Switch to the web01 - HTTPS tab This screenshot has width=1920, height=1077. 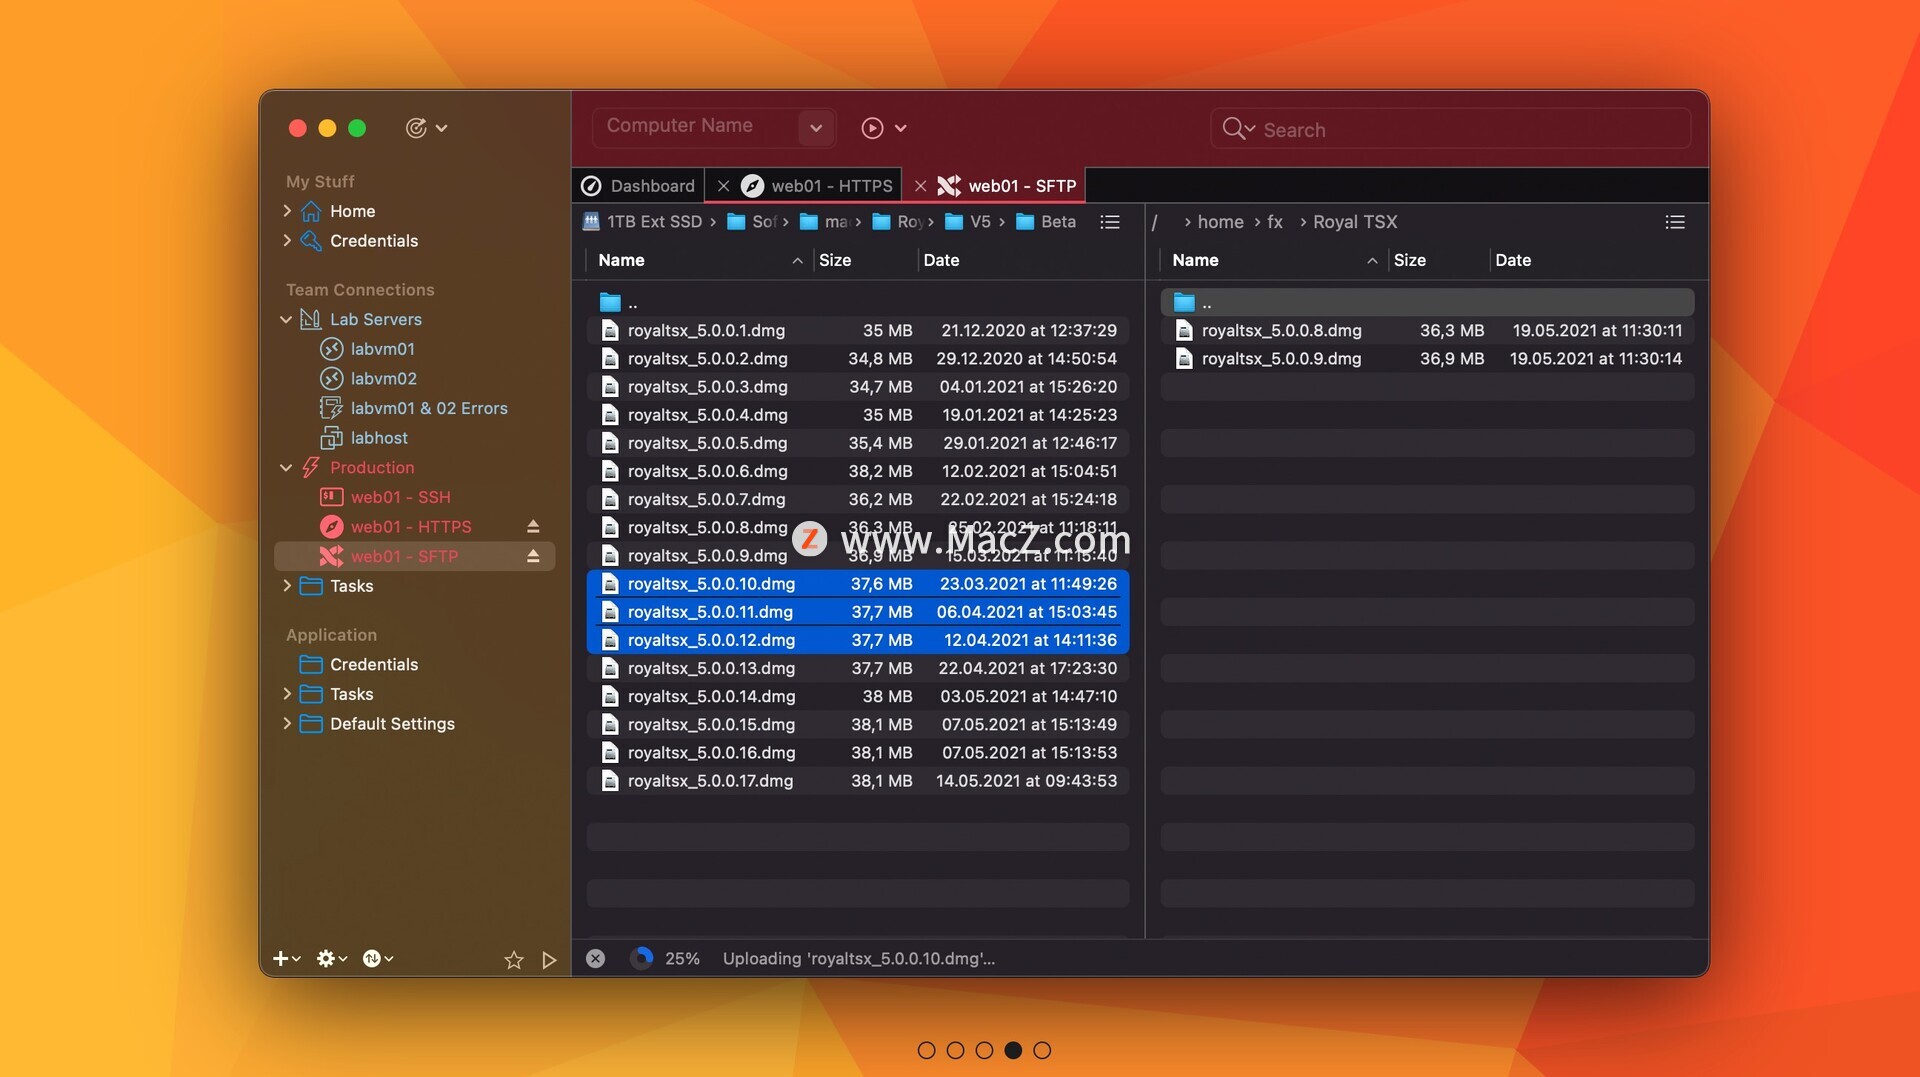[817, 186]
